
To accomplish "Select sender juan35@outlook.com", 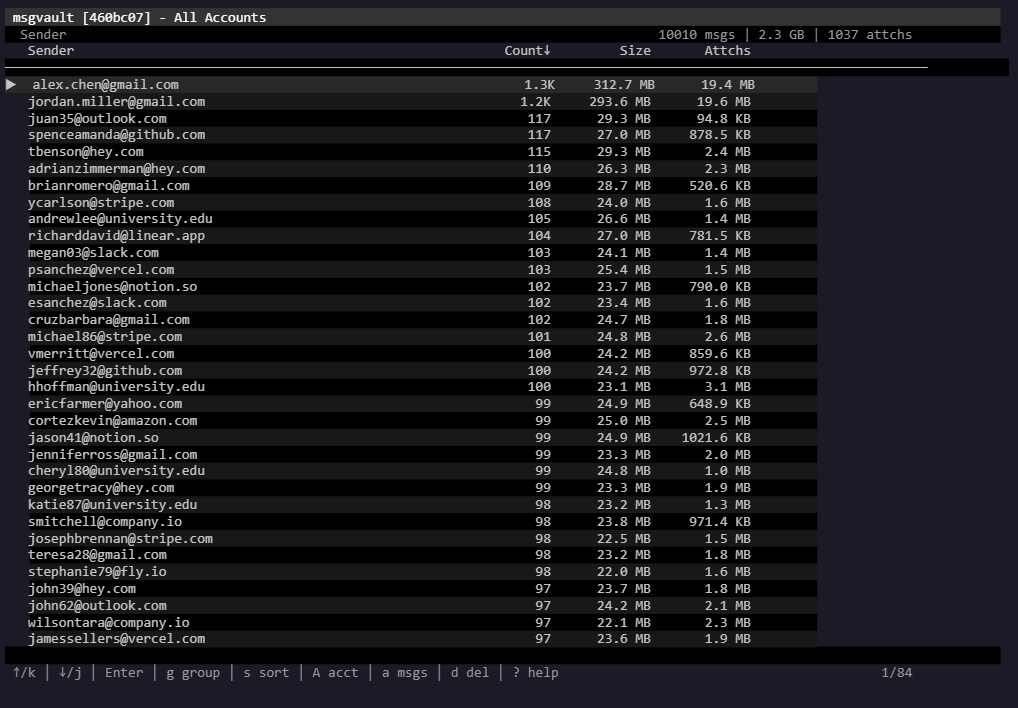I will point(411,118).
